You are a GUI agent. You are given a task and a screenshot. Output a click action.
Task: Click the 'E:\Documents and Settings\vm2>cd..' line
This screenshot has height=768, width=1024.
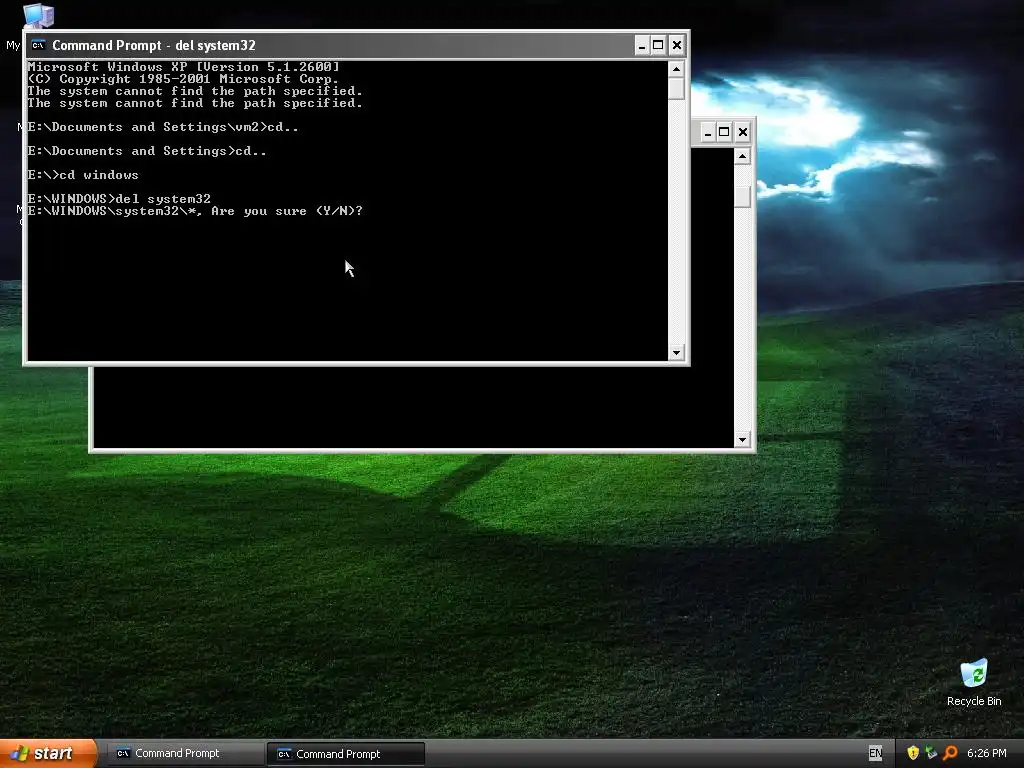pos(163,127)
